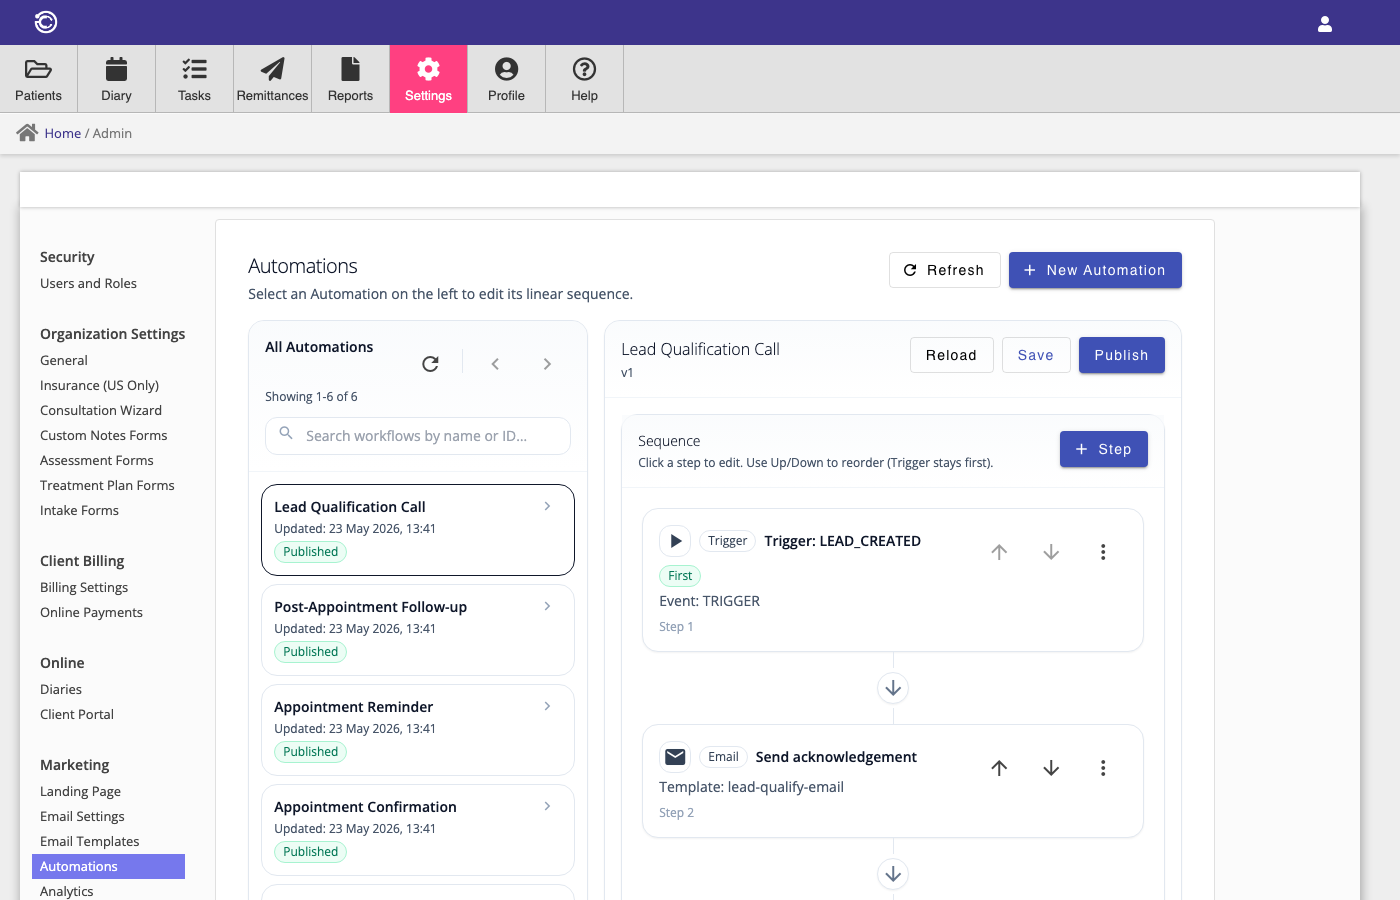The height and width of the screenshot is (900, 1400).
Task: Click down-arrow connector after Email step
Action: click(893, 874)
